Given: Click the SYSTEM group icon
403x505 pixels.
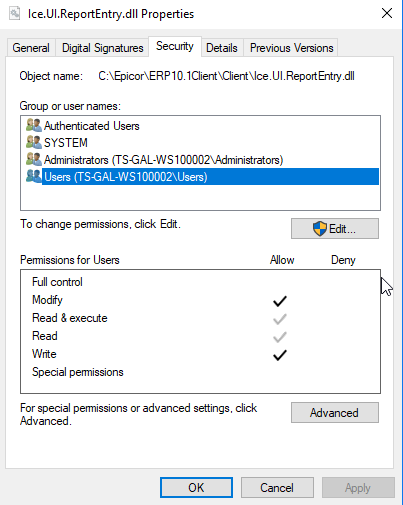Looking at the screenshot, I should [33, 142].
